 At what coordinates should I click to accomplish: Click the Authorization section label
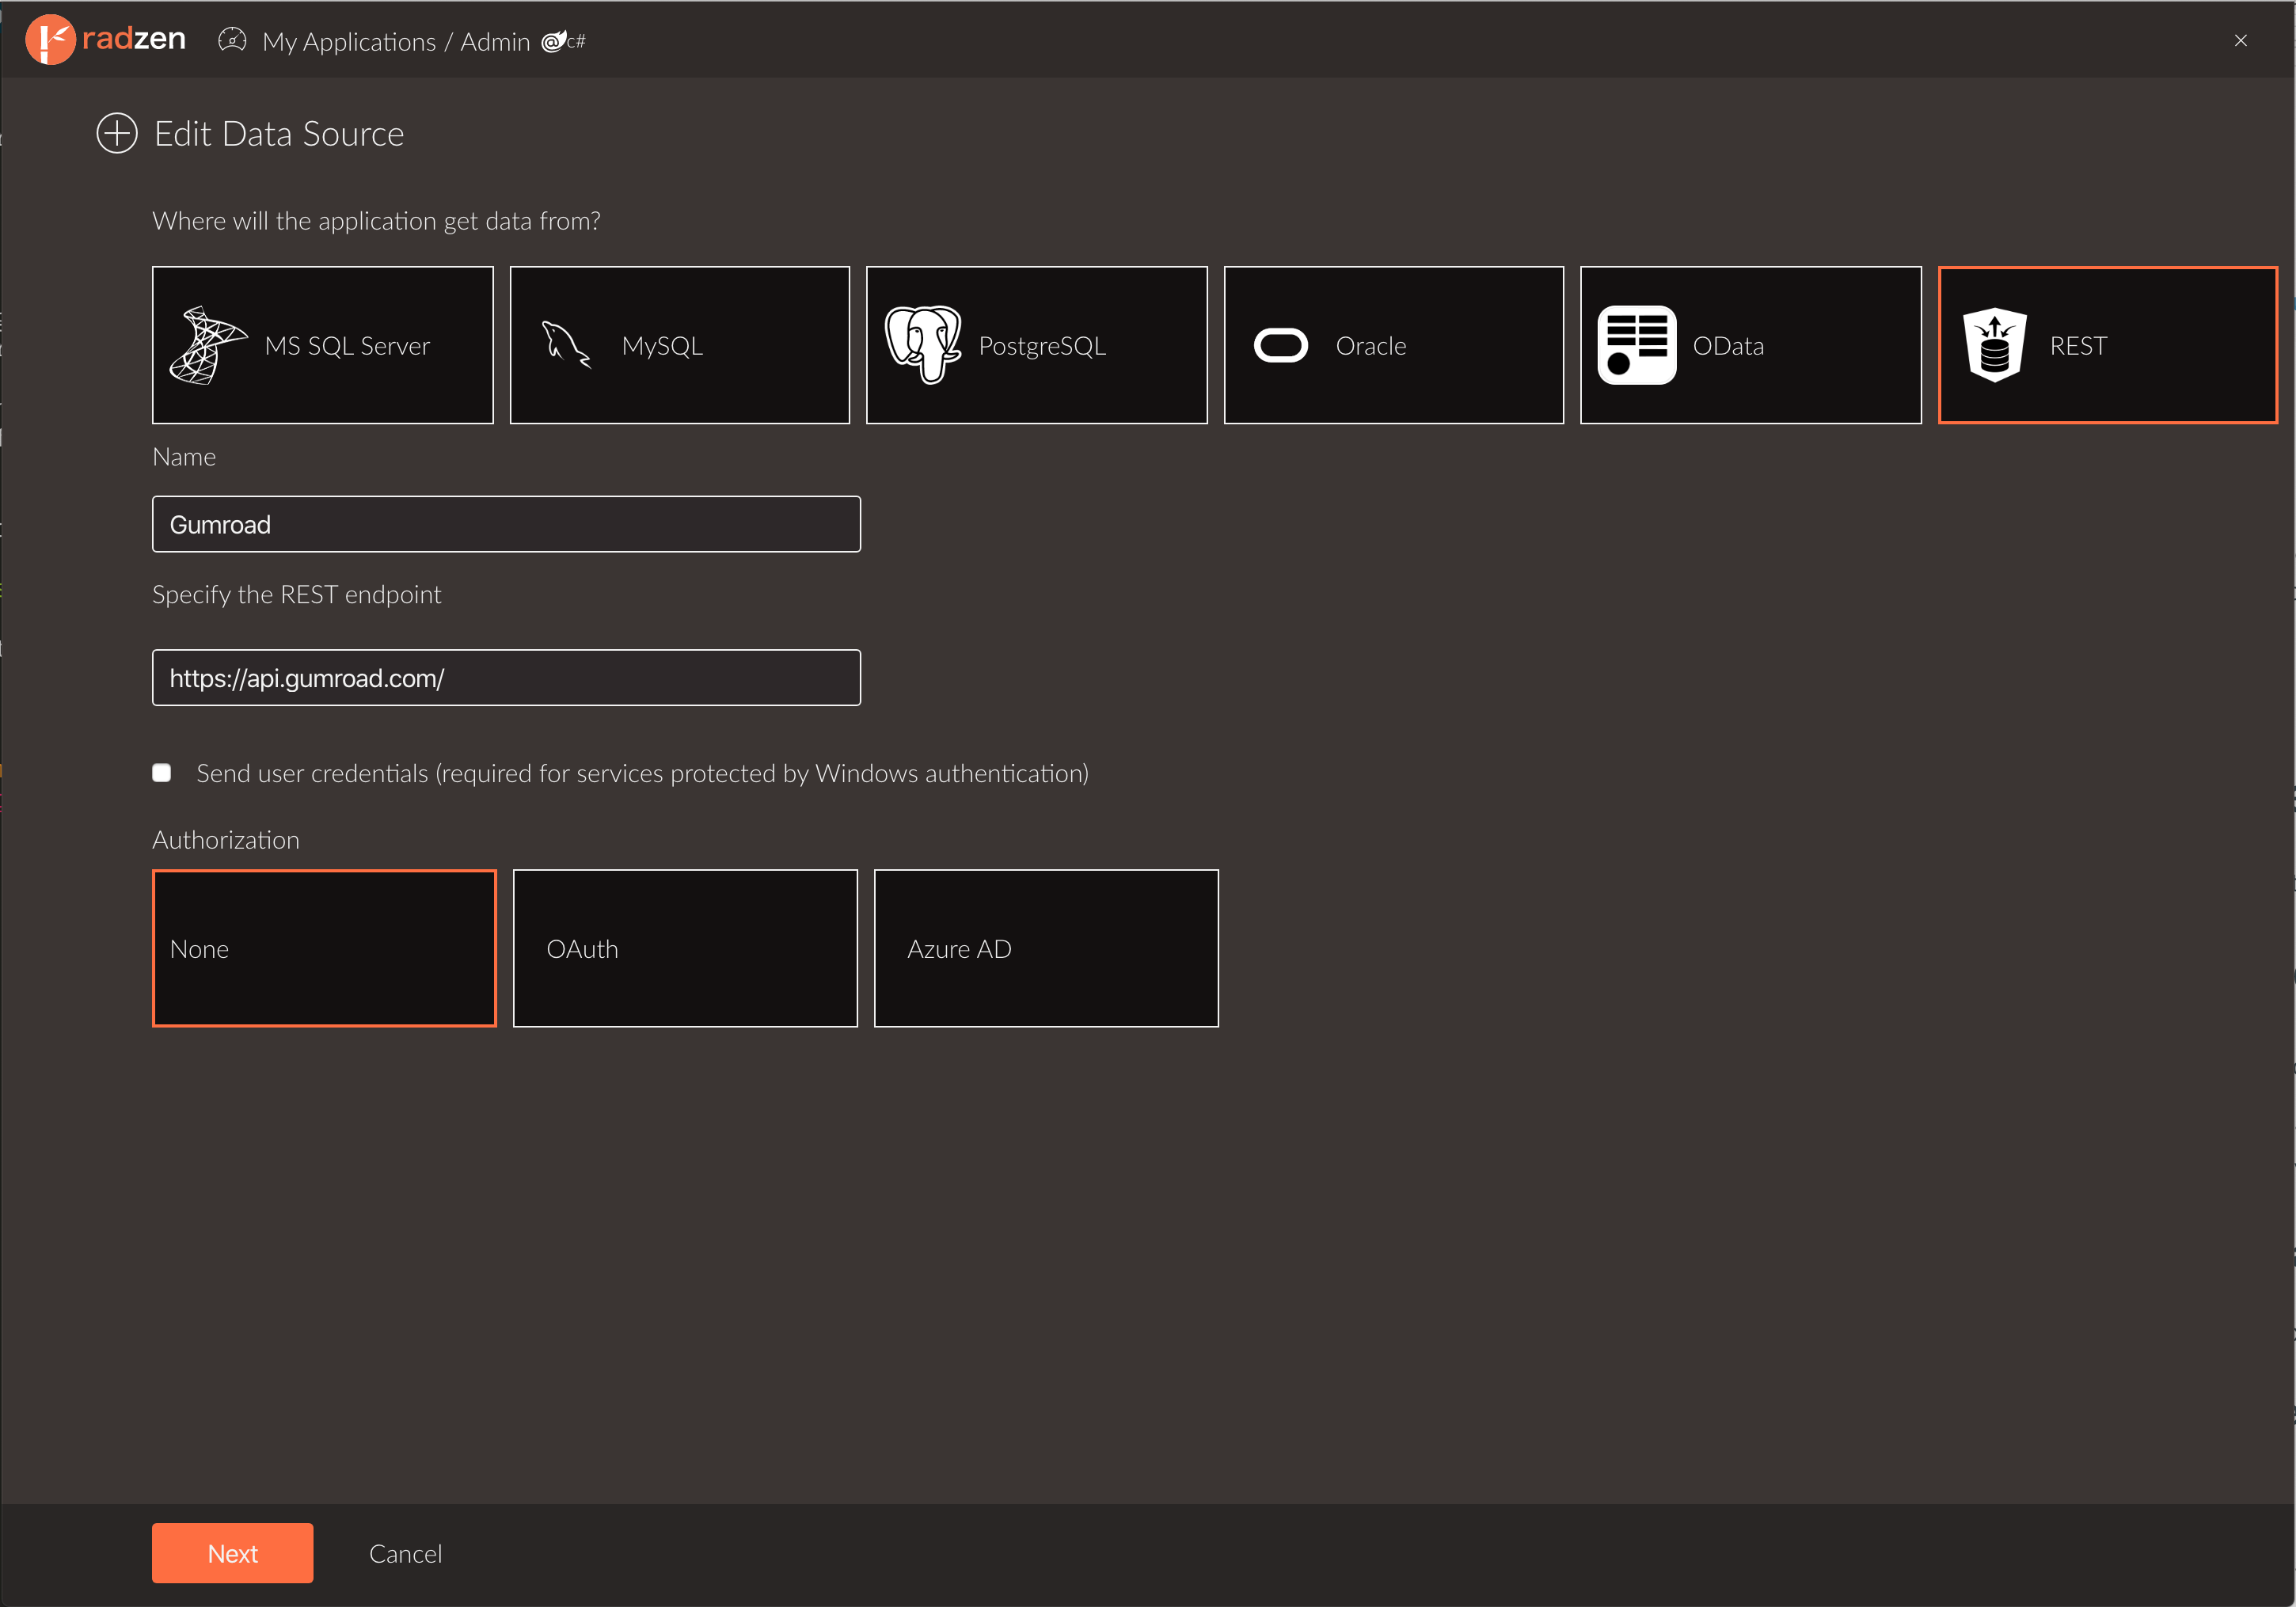[x=226, y=840]
